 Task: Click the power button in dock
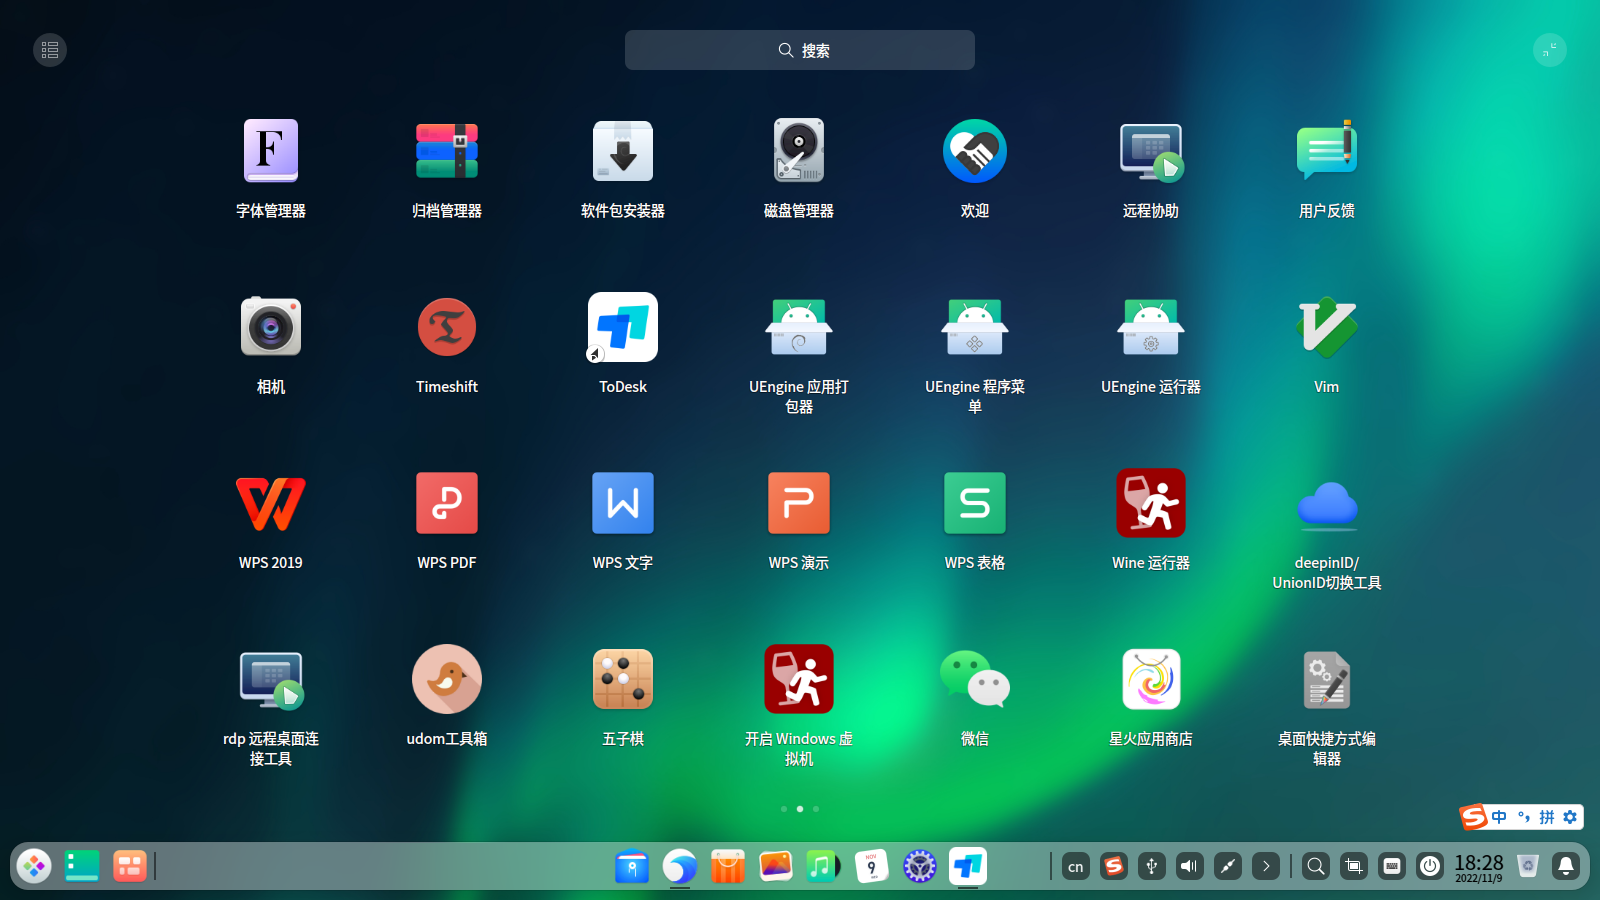[1430, 866]
